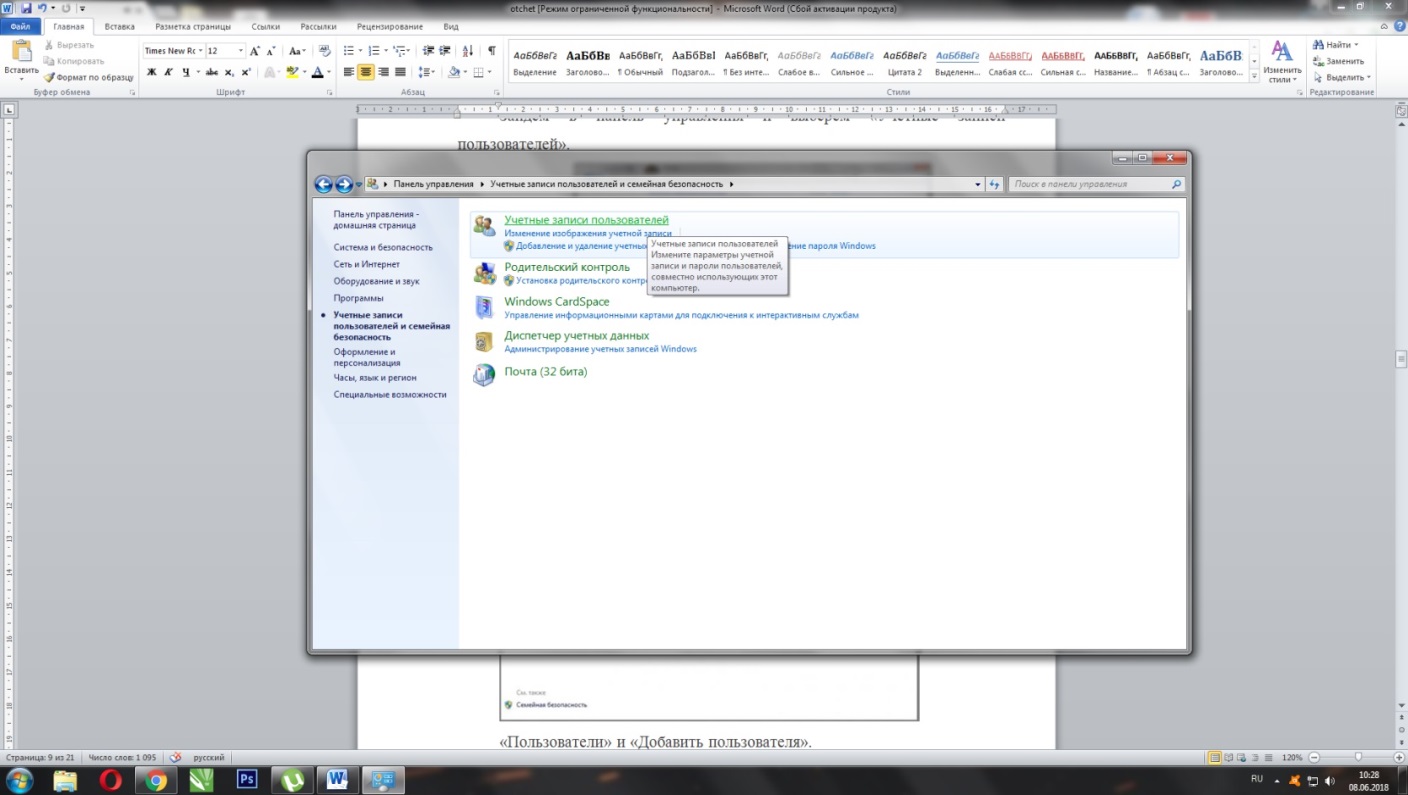
Task: Open the font name box showing Times New Roman
Action: coord(173,50)
